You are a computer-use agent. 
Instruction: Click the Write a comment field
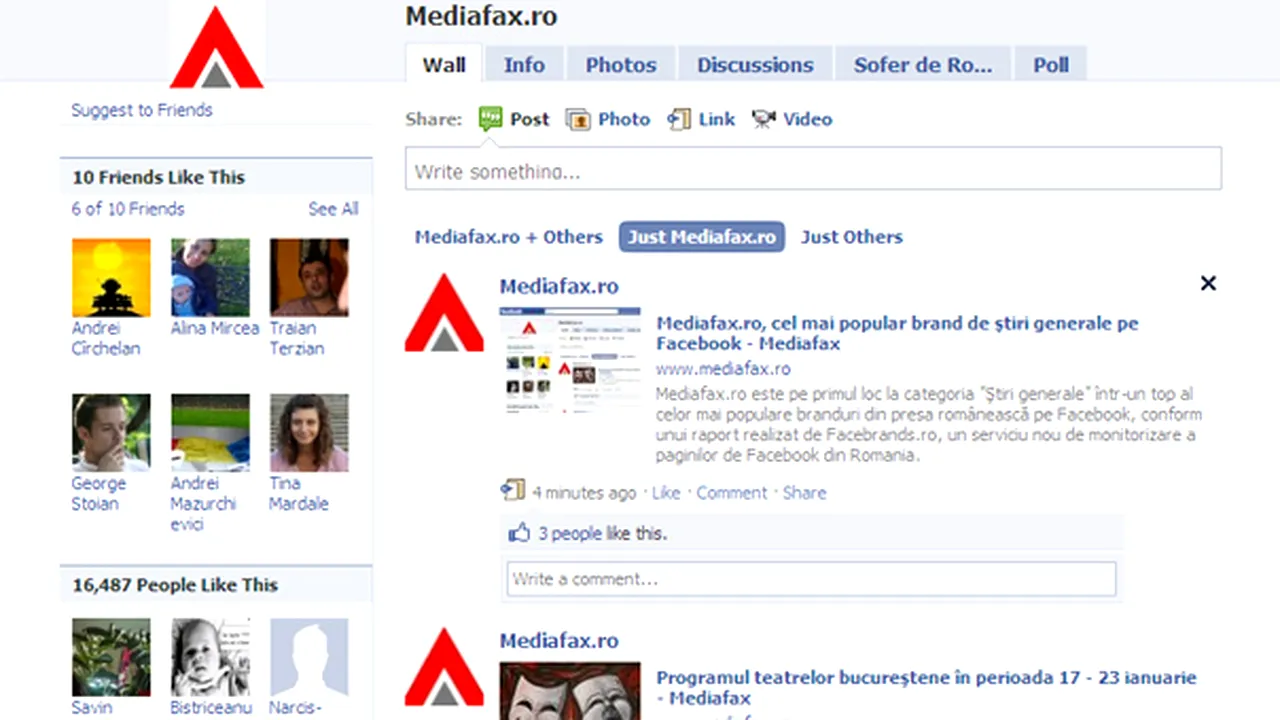811,579
